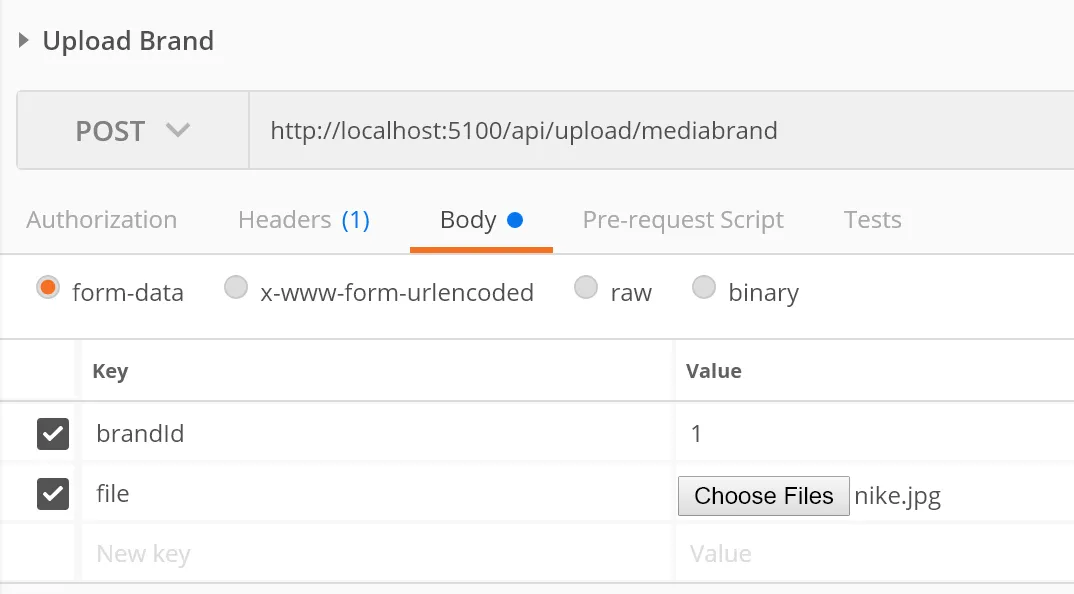Pick the binary body option
Screen dimensions: 1074x594
pyautogui.click(x=704, y=288)
